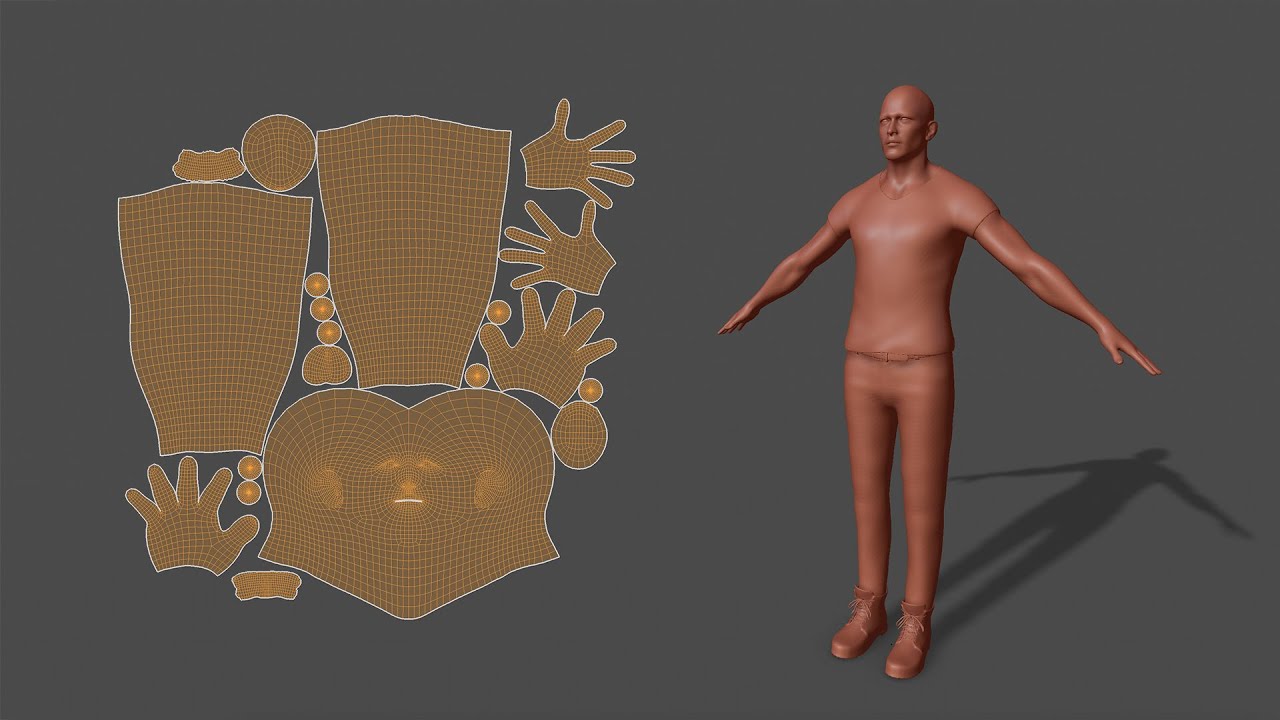Select the large round UV island at the top
This screenshot has width=1280, height=720.
point(278,153)
